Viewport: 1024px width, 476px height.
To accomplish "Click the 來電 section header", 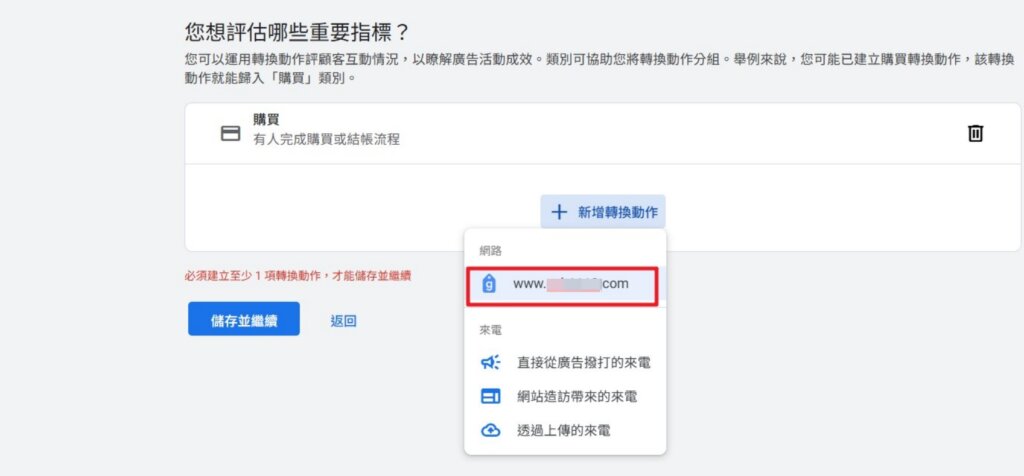I will point(491,330).
